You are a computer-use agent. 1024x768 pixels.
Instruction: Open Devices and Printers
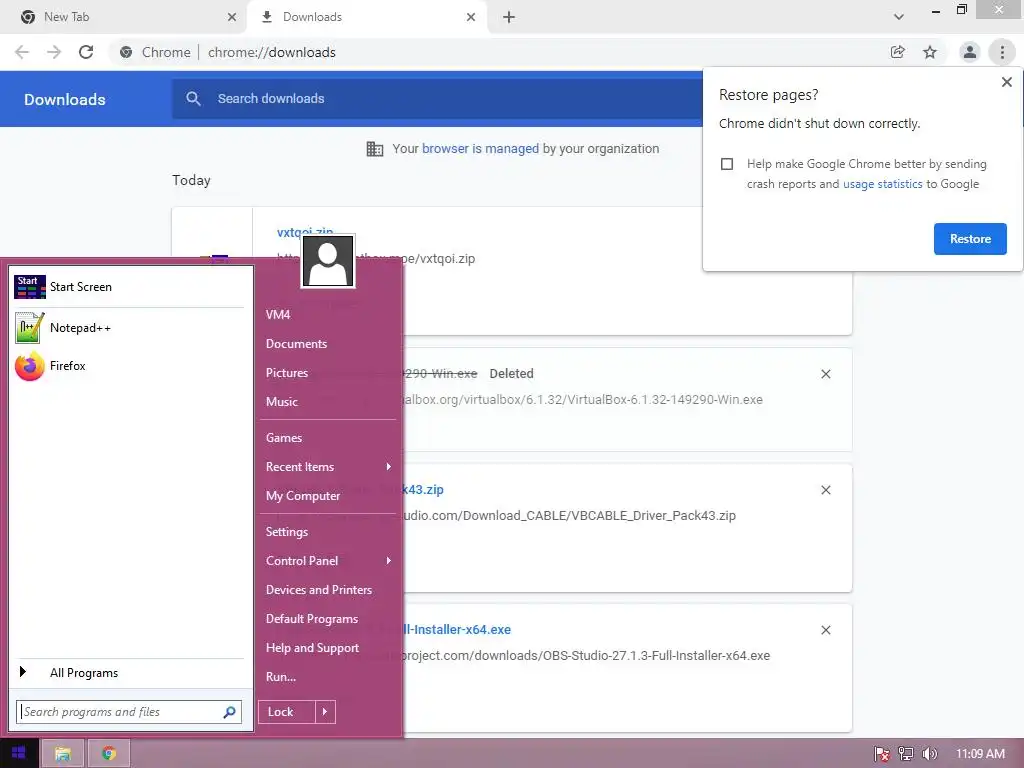pos(319,590)
